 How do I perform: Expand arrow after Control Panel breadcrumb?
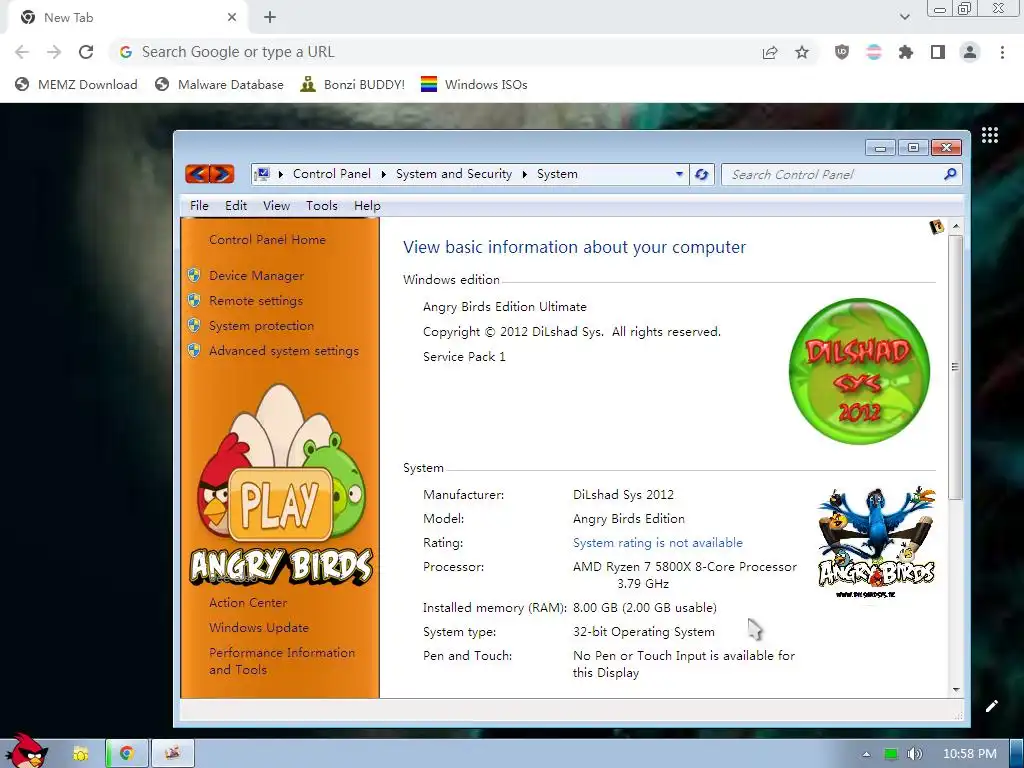pos(383,174)
